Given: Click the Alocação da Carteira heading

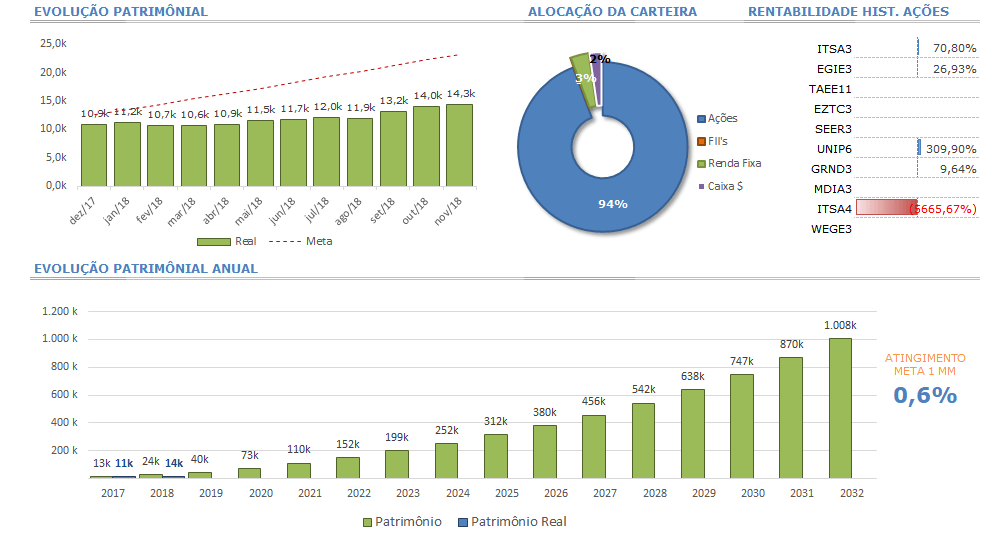Looking at the screenshot, I should (612, 12).
